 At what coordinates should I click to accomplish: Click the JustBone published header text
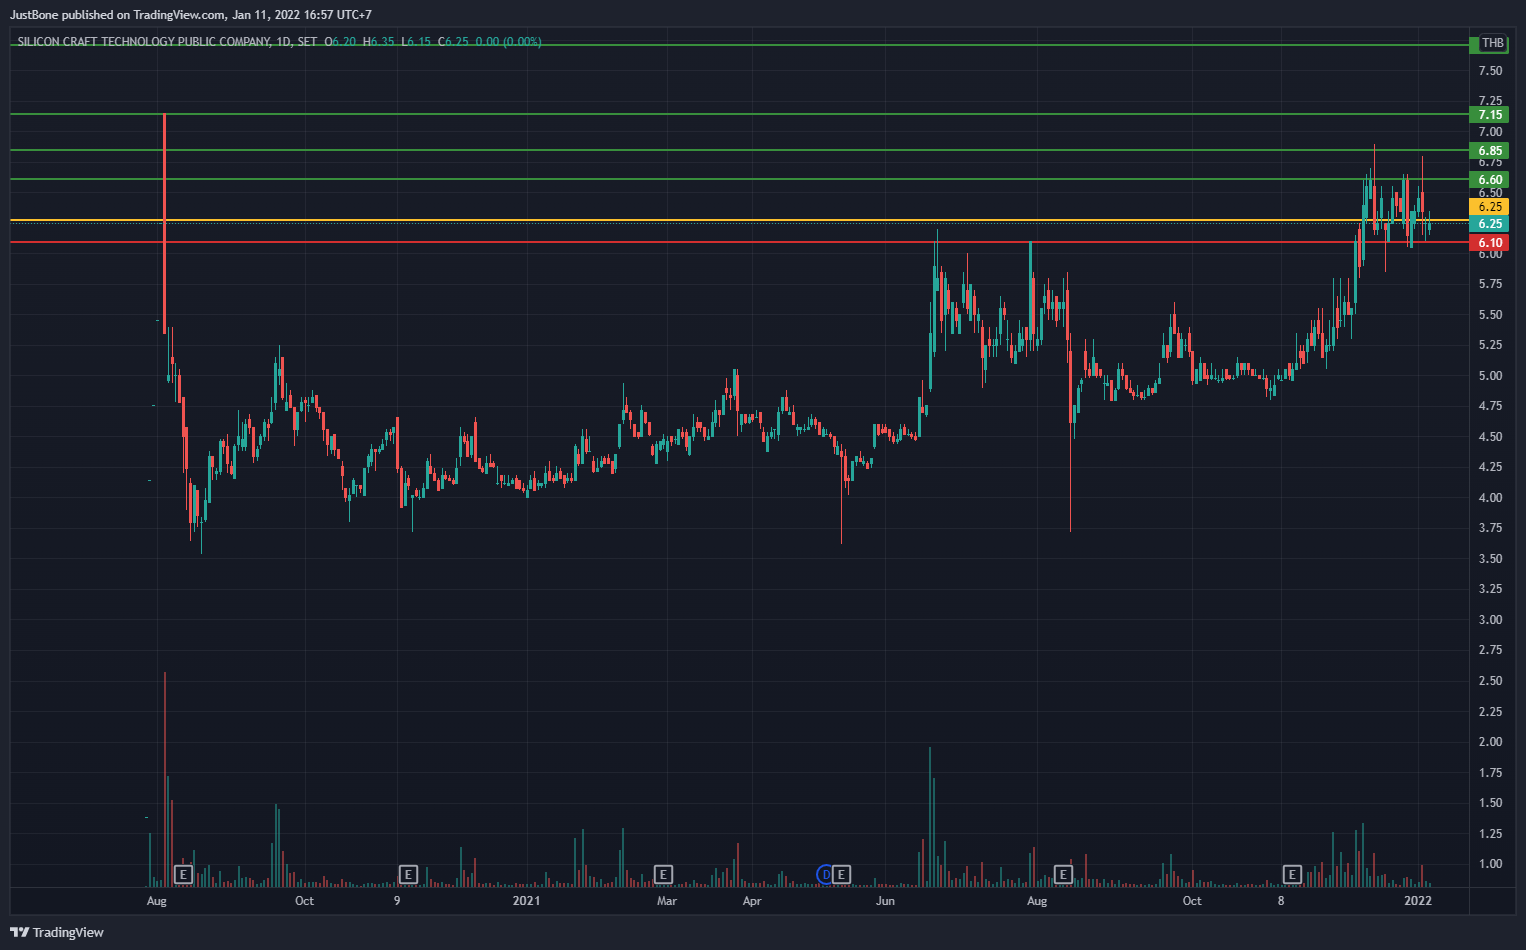[191, 15]
